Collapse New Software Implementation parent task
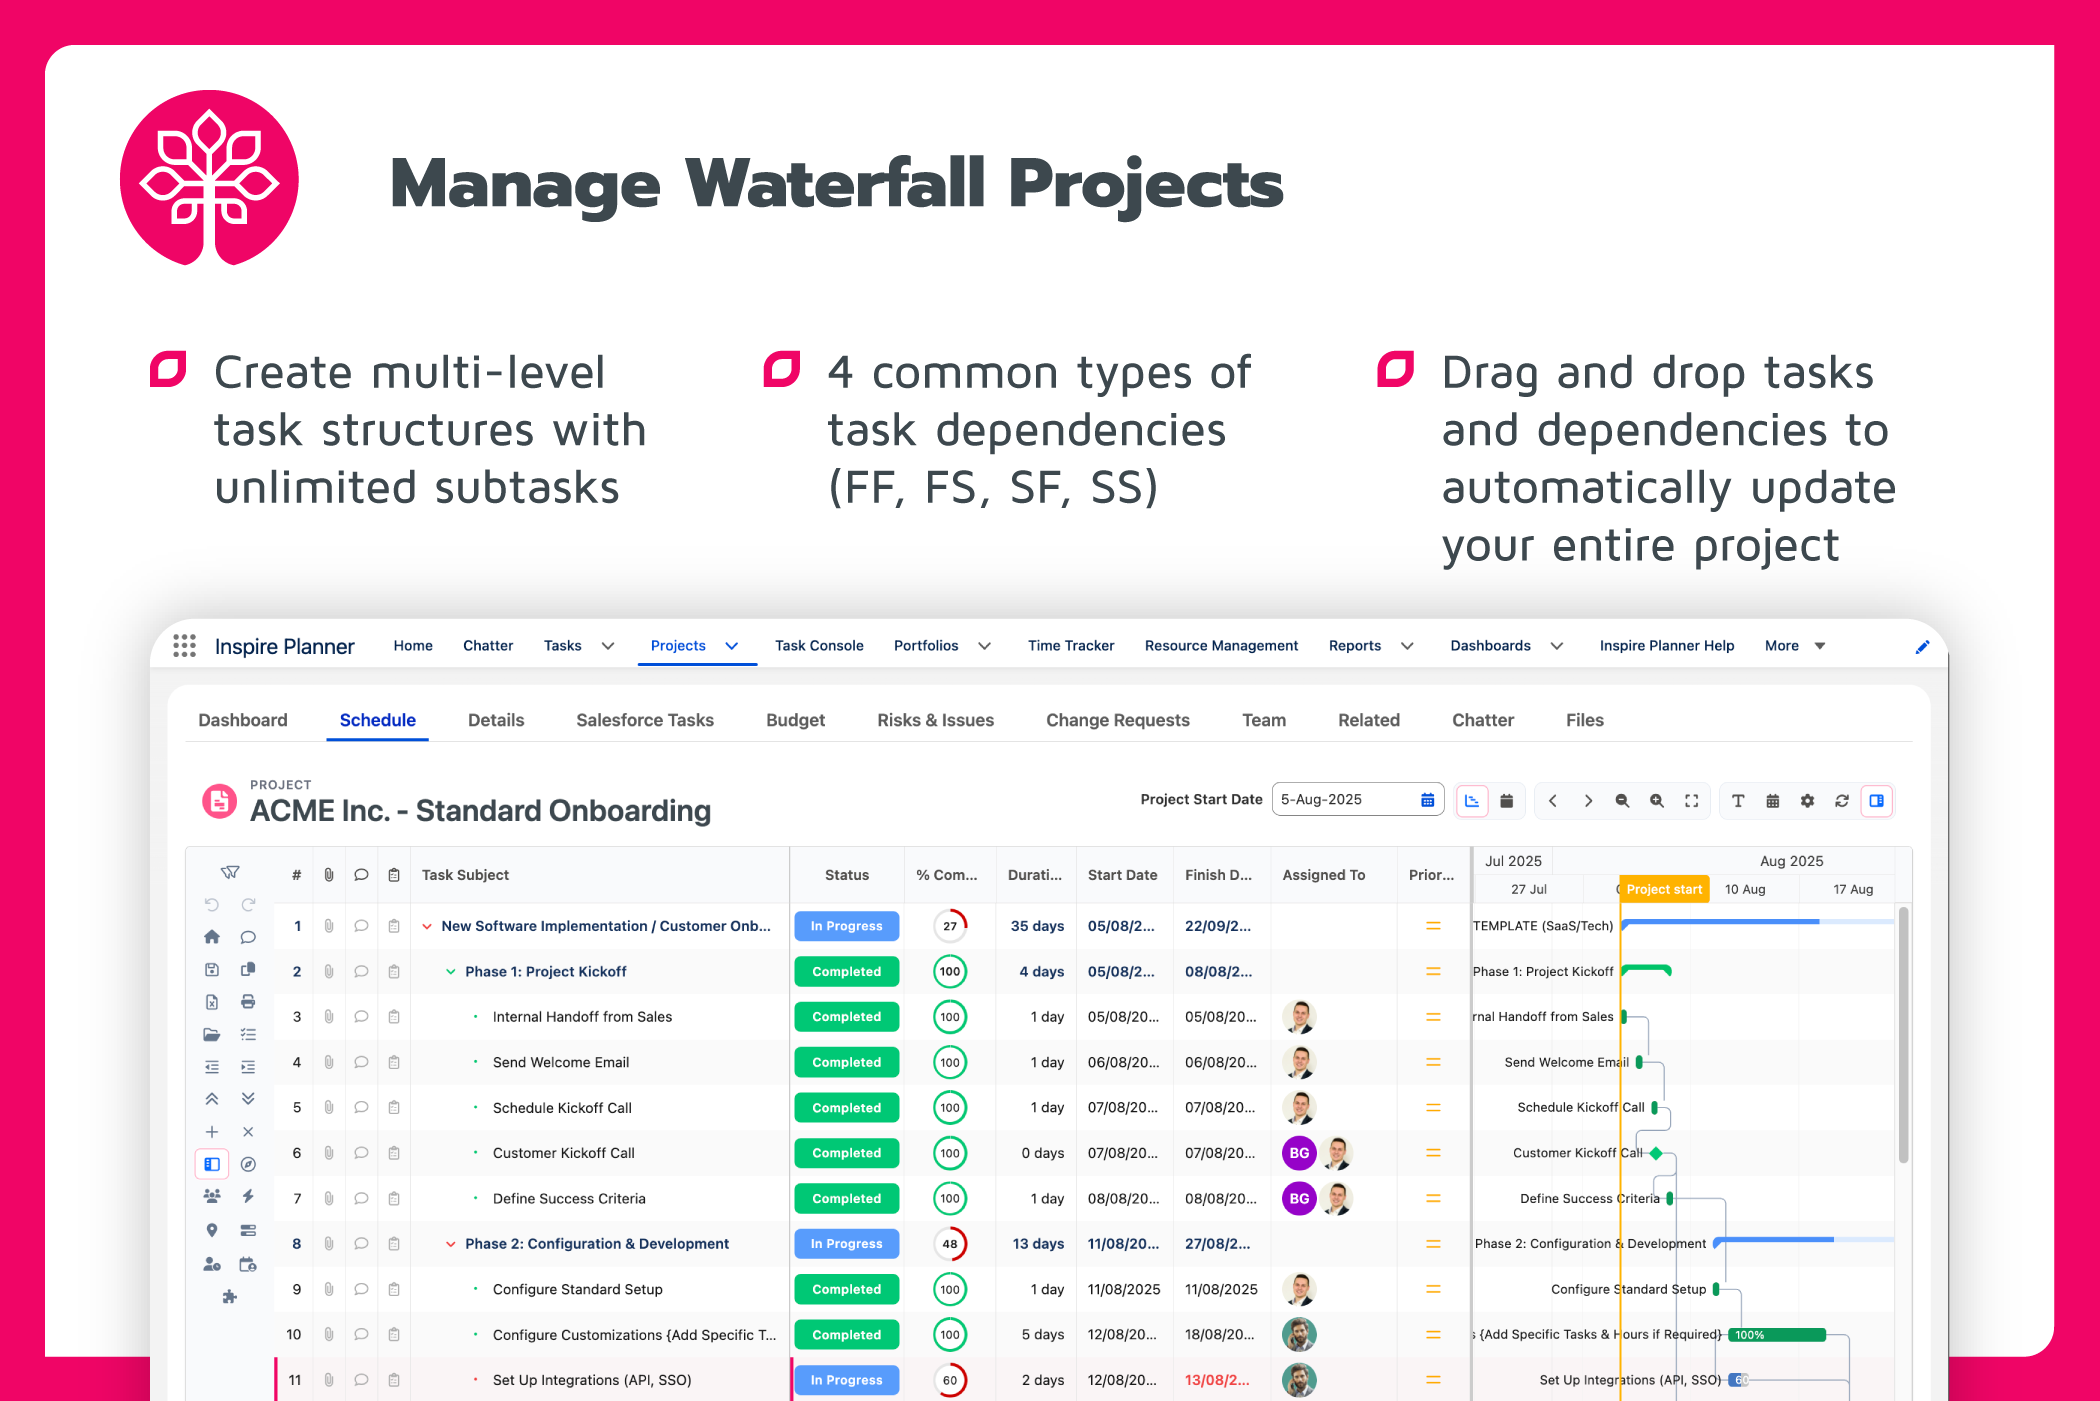2100x1401 pixels. [427, 926]
